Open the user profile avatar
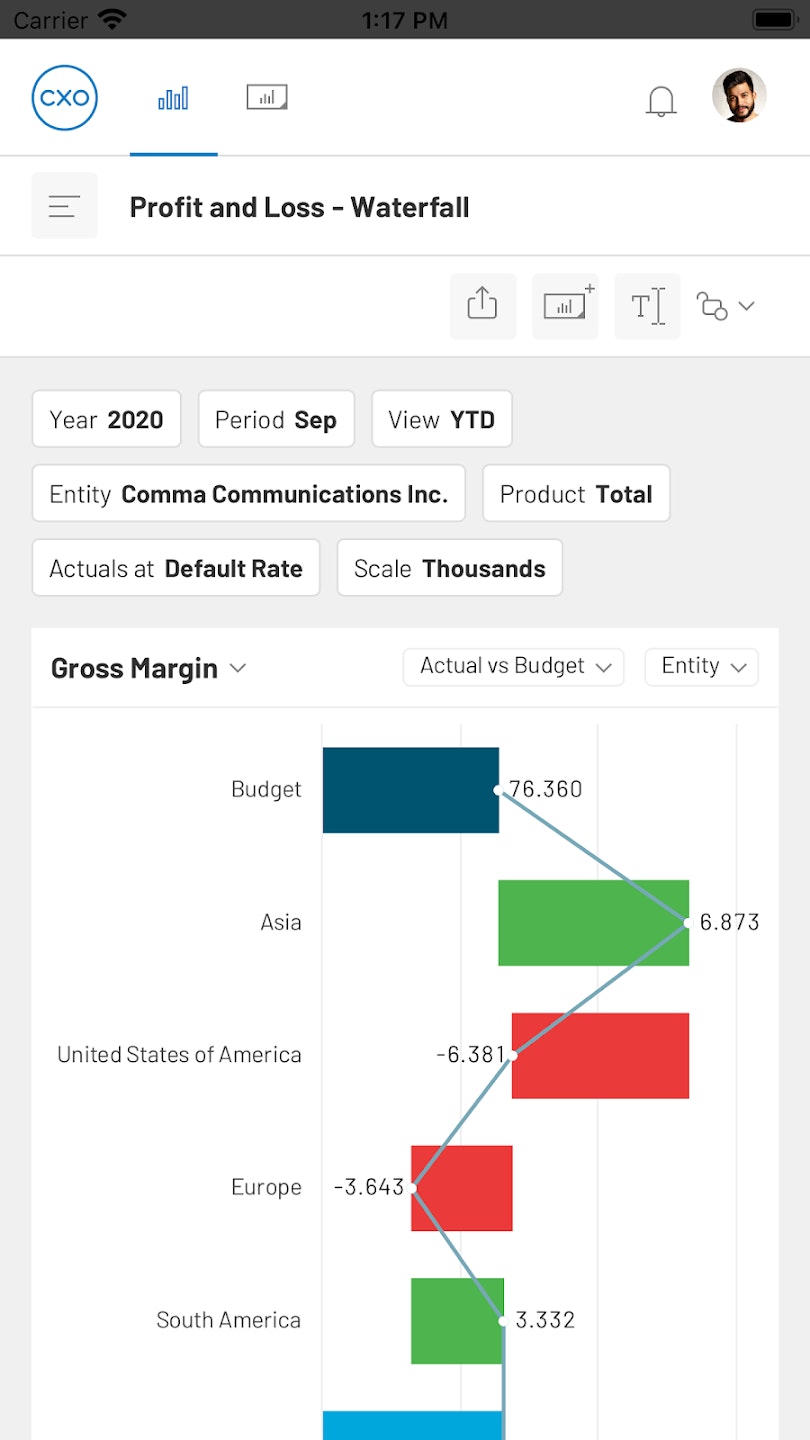The height and width of the screenshot is (1440, 810). (739, 96)
